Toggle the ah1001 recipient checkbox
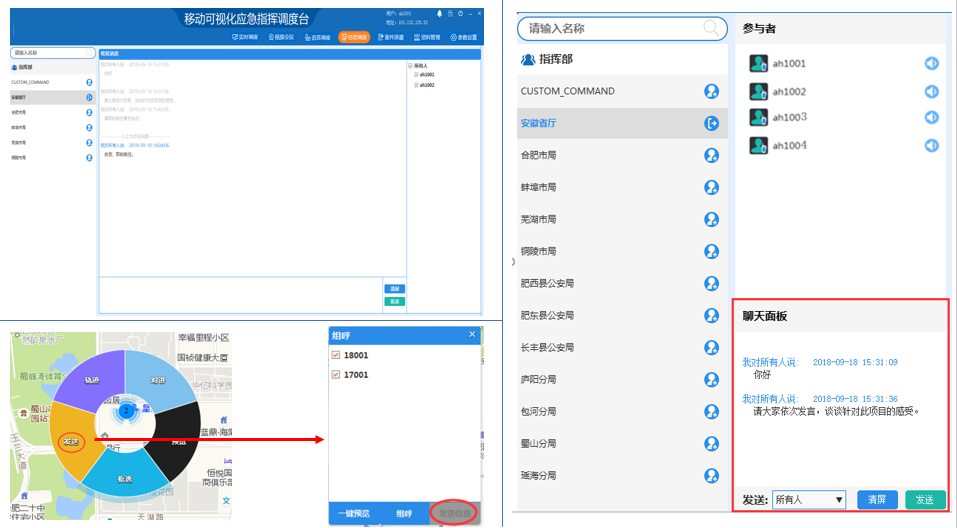 pos(416,75)
